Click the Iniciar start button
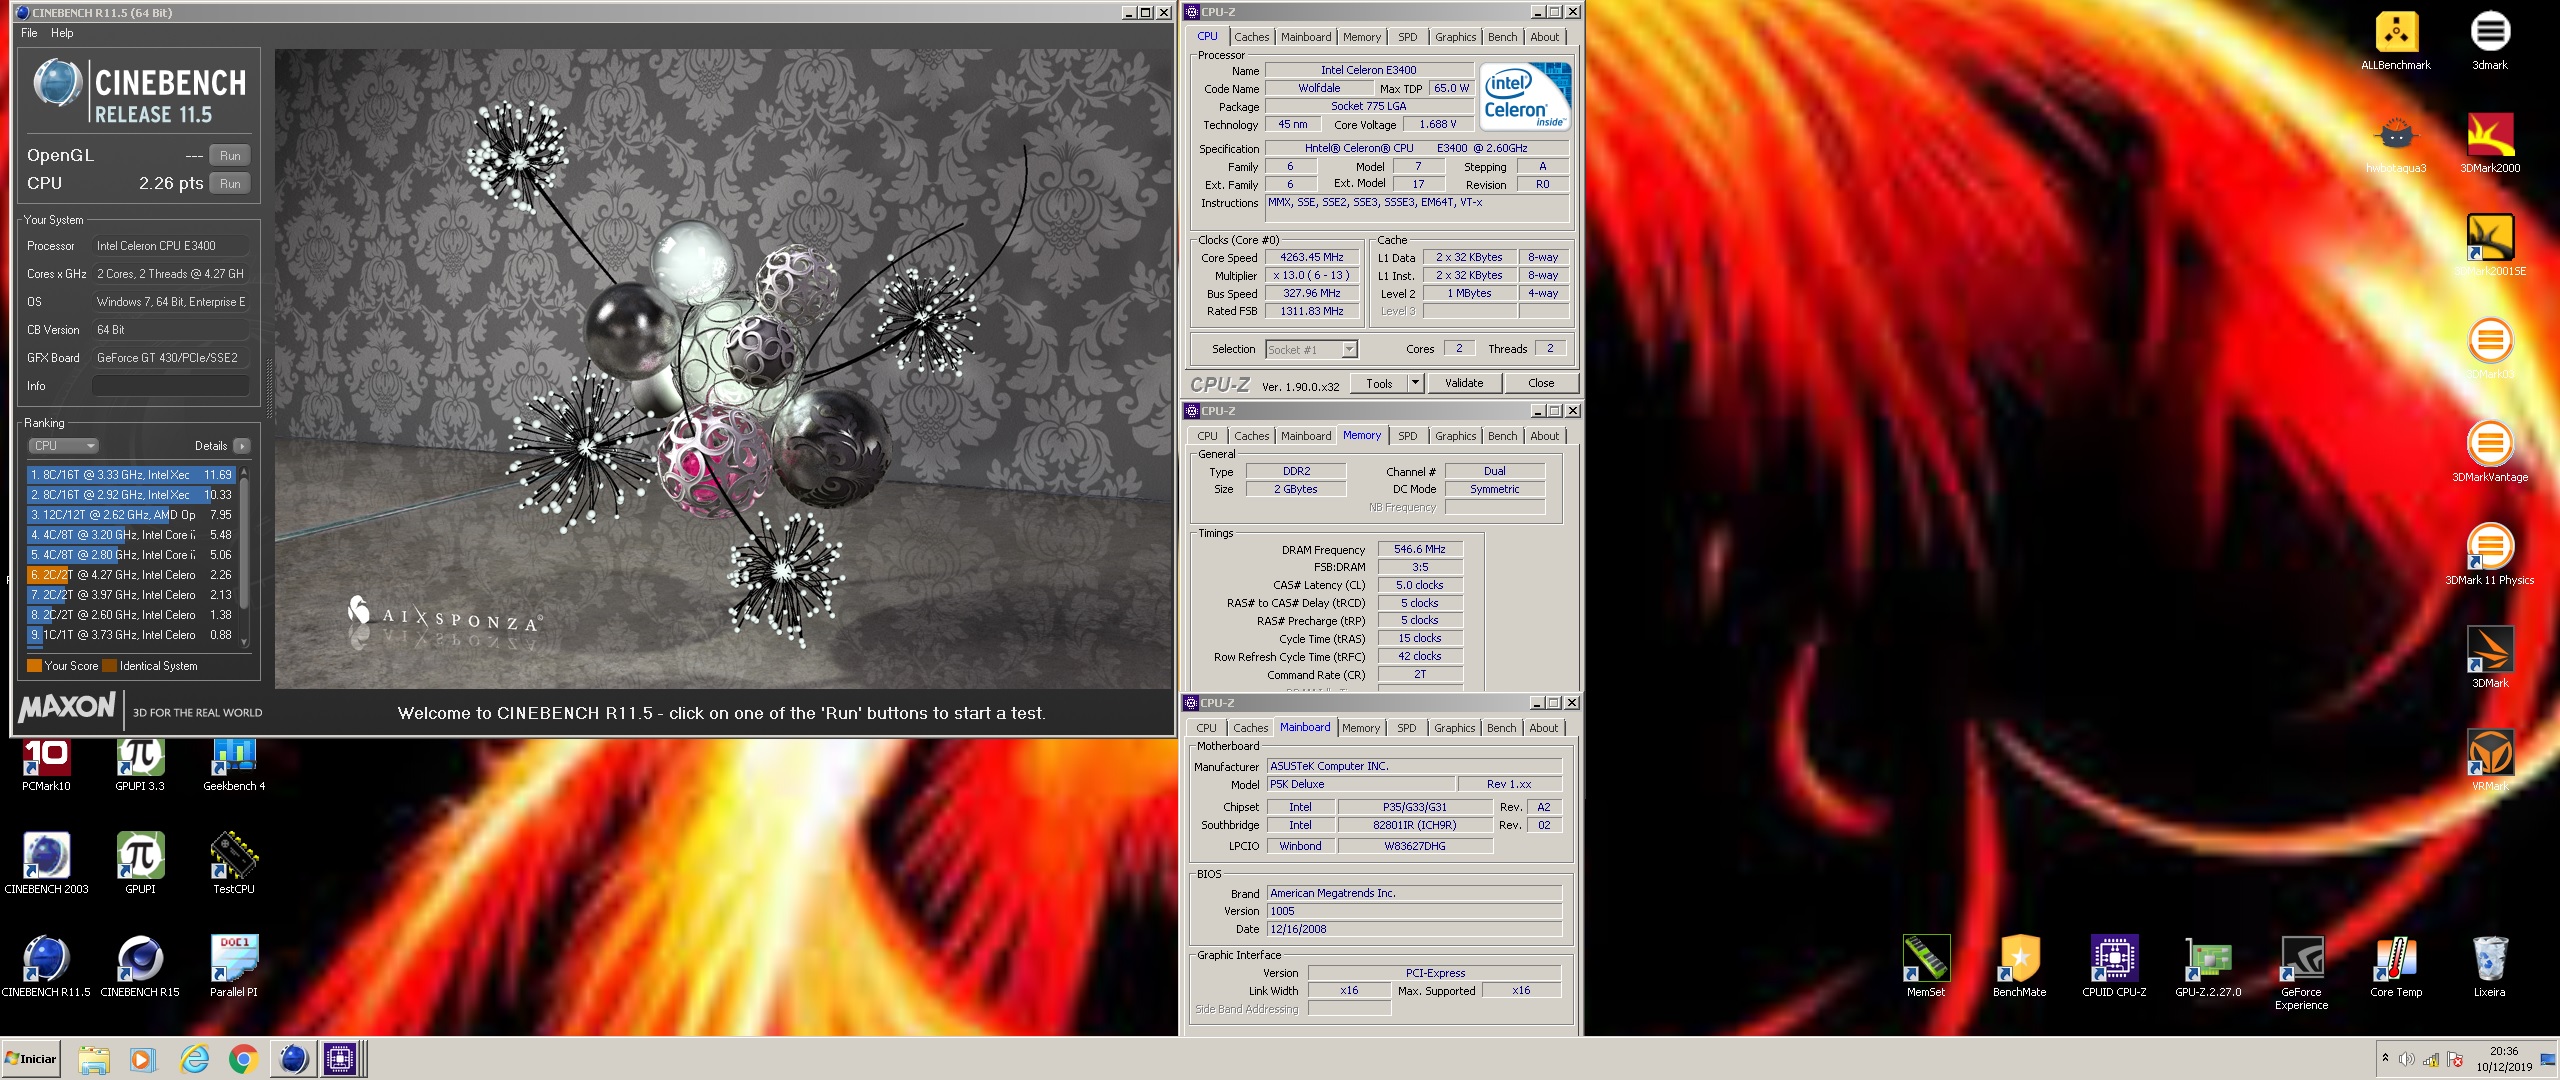 tap(32, 1059)
